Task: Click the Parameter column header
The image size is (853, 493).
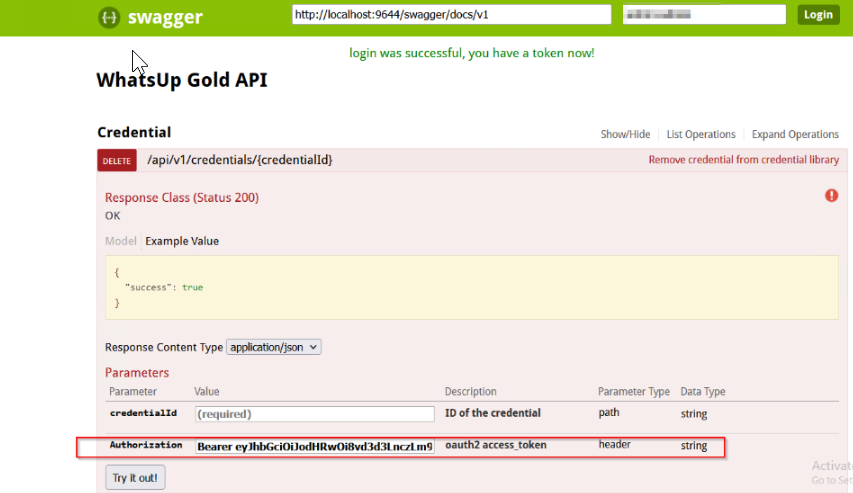Action: pyautogui.click(x=133, y=392)
